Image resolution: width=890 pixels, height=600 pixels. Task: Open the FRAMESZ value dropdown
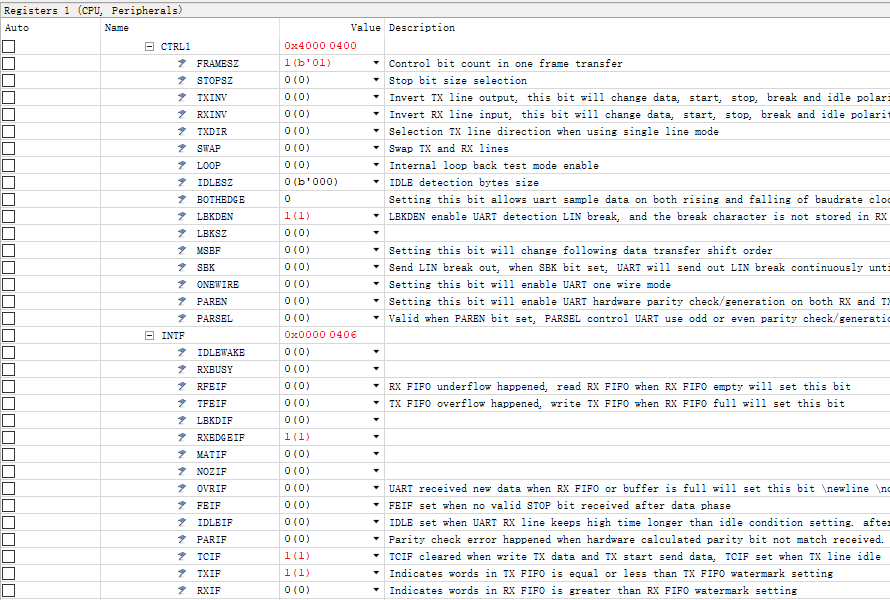pyautogui.click(x=376, y=63)
